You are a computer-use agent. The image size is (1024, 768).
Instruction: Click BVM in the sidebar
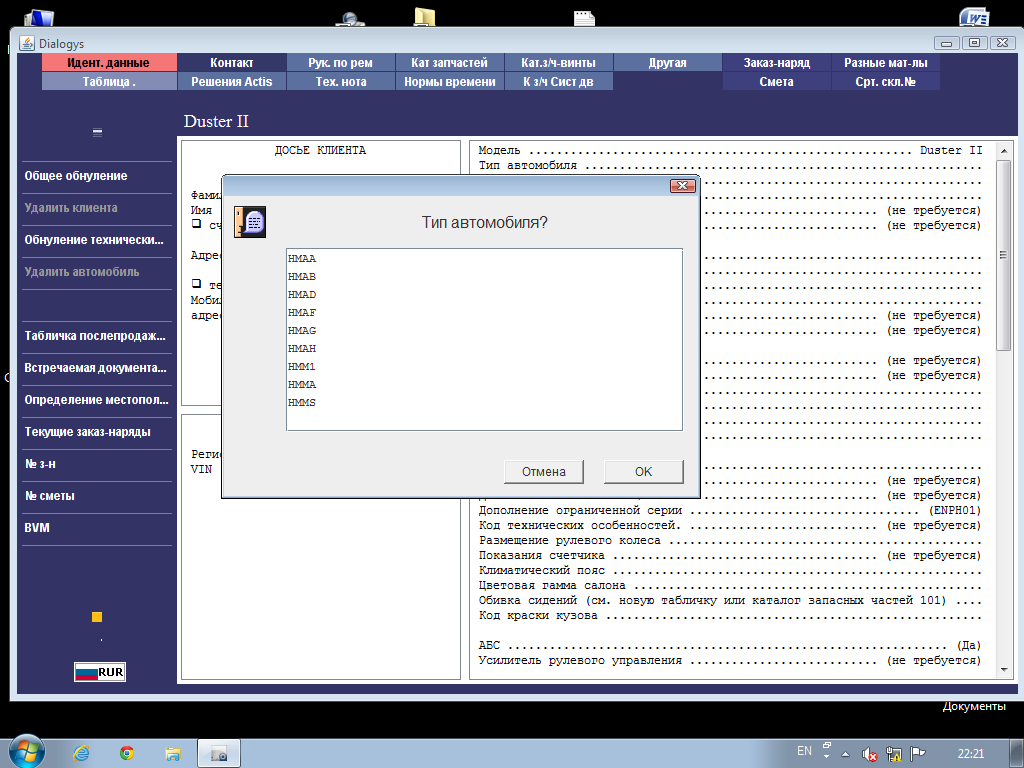coord(97,528)
